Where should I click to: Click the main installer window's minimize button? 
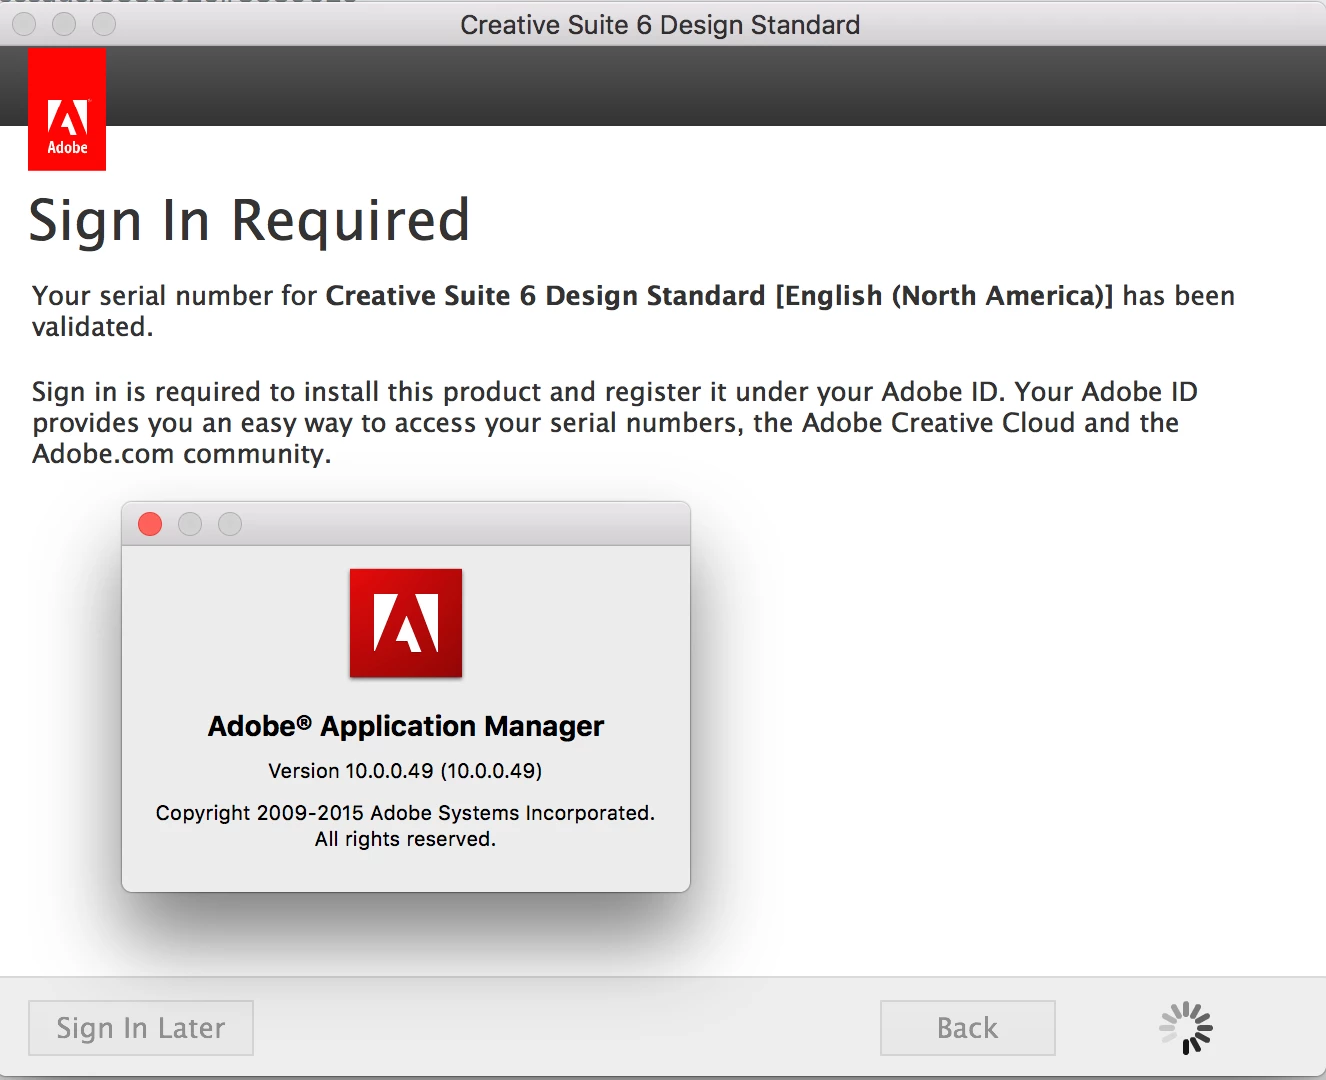coord(64,24)
